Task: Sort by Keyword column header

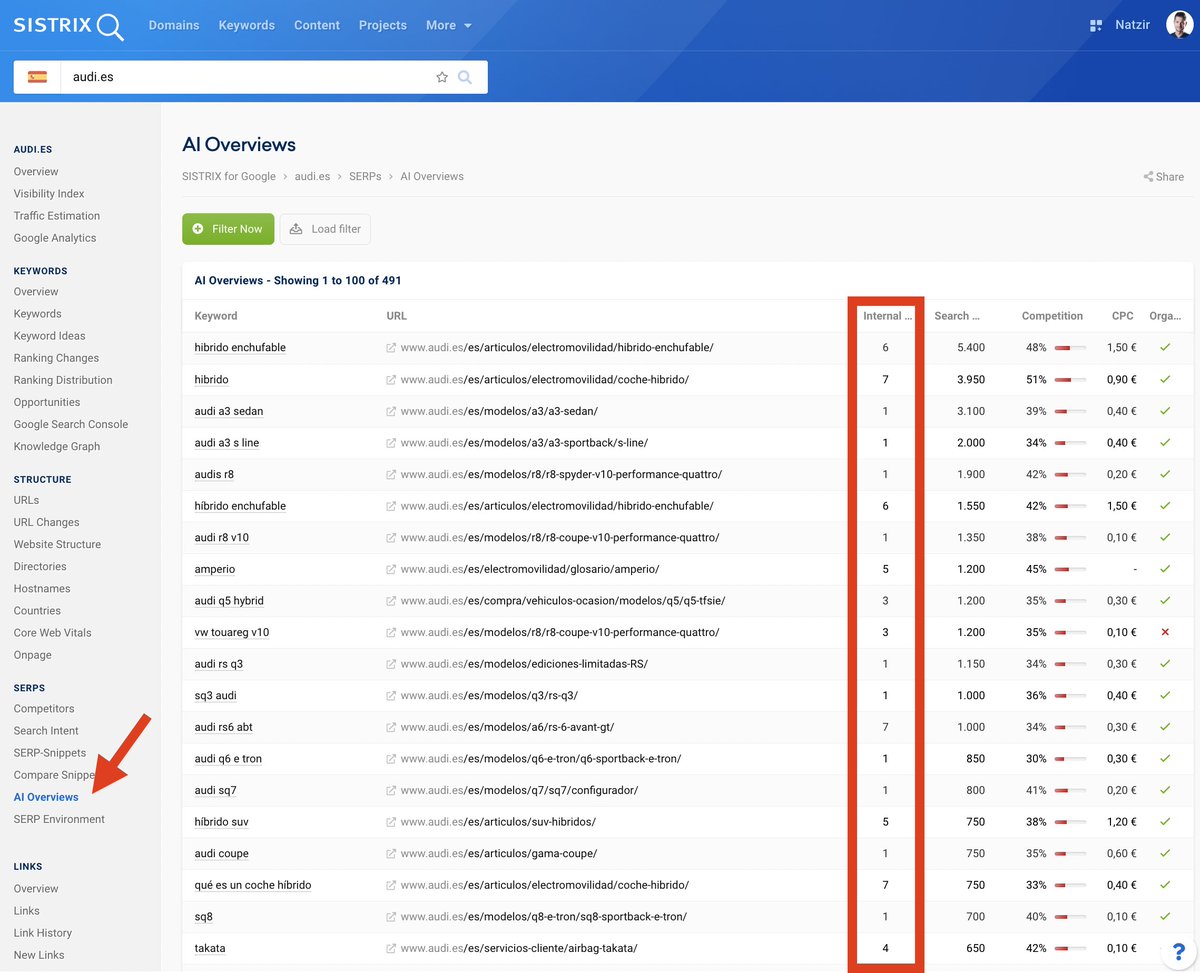Action: [216, 316]
